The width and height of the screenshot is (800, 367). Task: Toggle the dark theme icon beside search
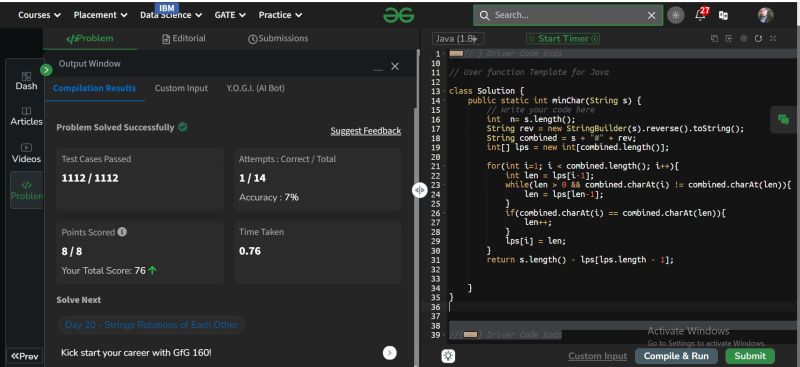point(676,15)
